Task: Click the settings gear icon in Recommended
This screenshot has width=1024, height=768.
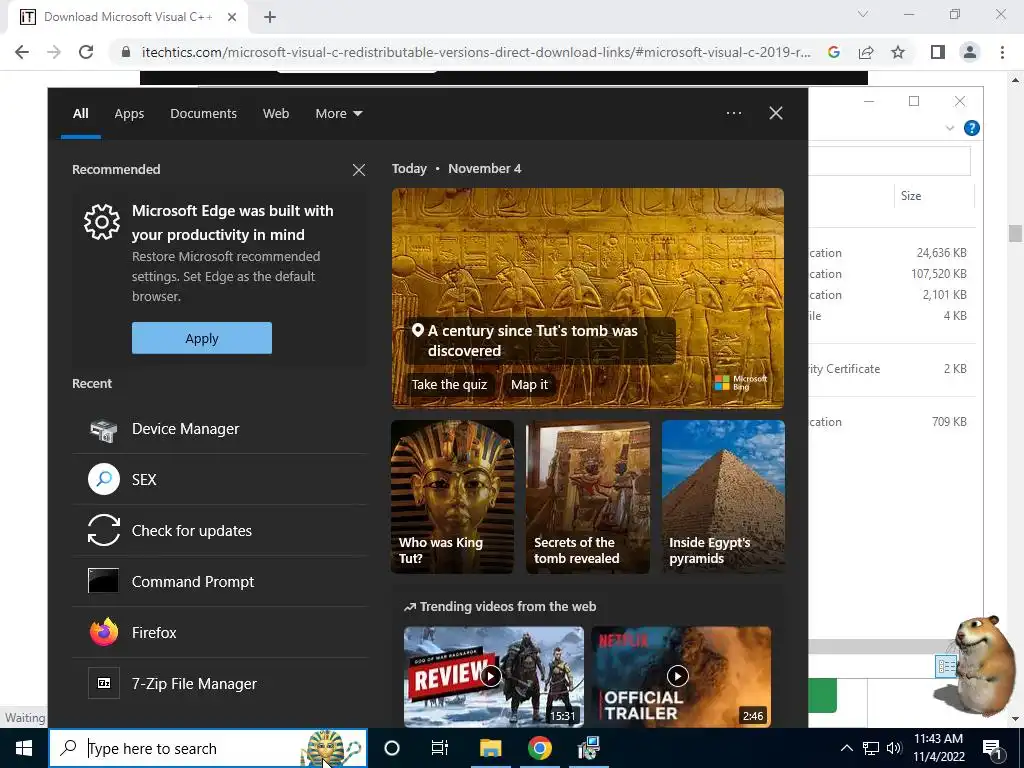Action: point(102,222)
